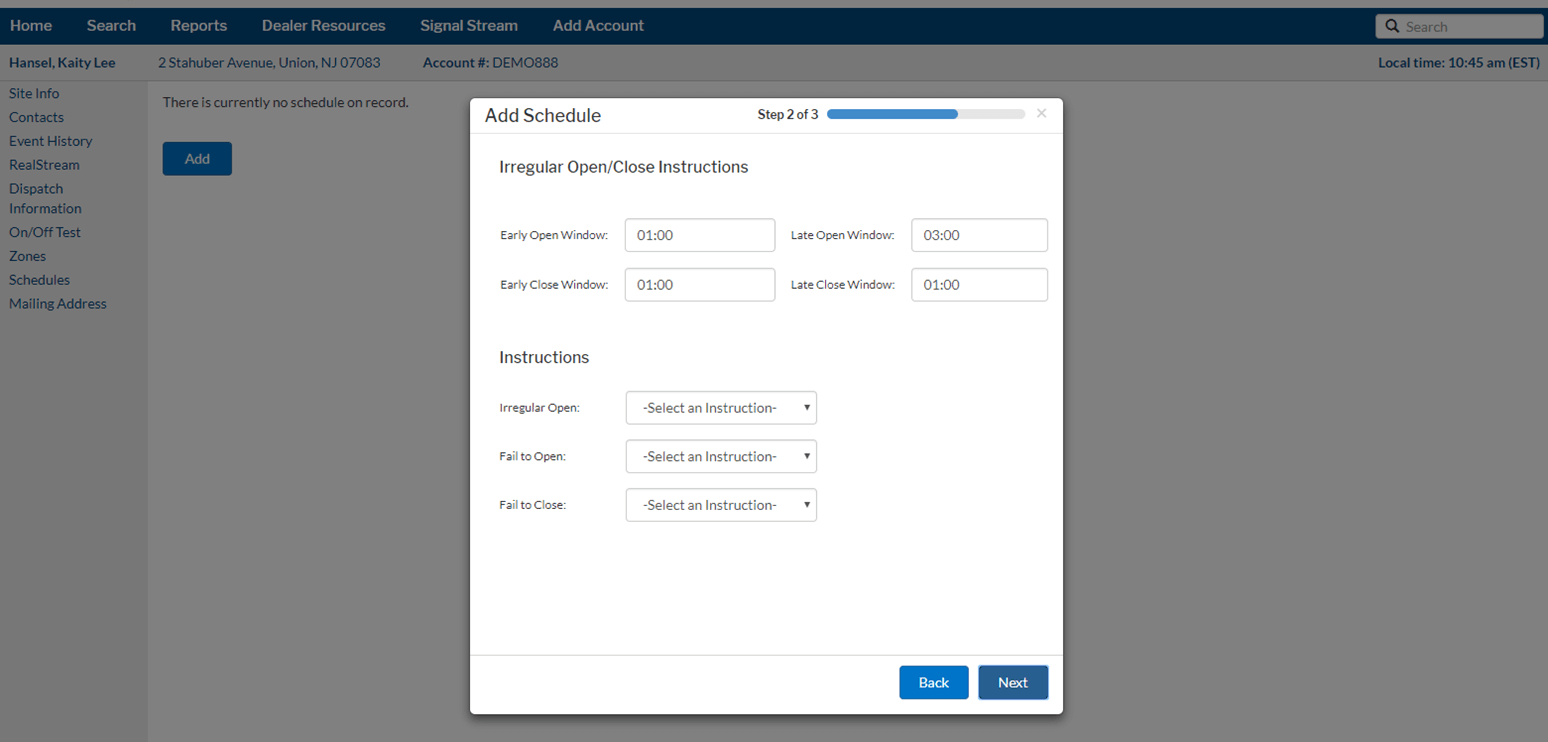This screenshot has width=1548, height=742.
Task: Open Event History in the sidebar
Action: pos(51,141)
